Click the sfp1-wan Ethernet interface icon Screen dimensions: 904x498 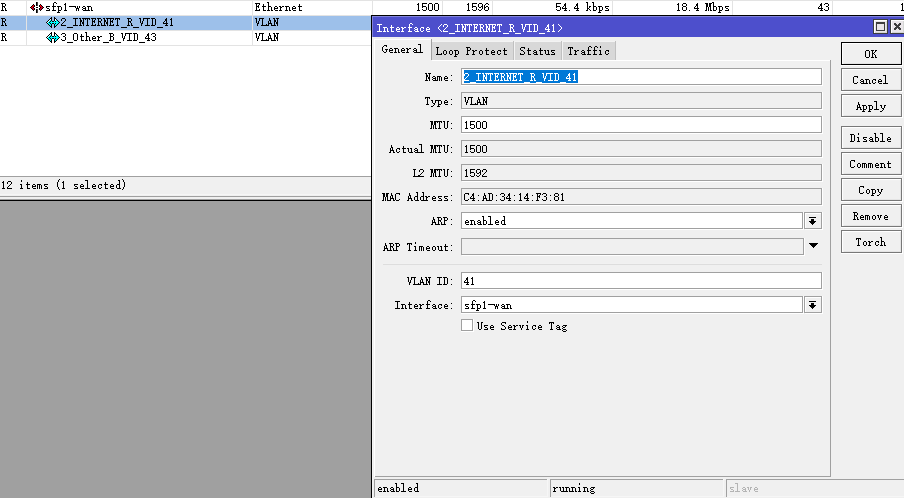click(37, 7)
